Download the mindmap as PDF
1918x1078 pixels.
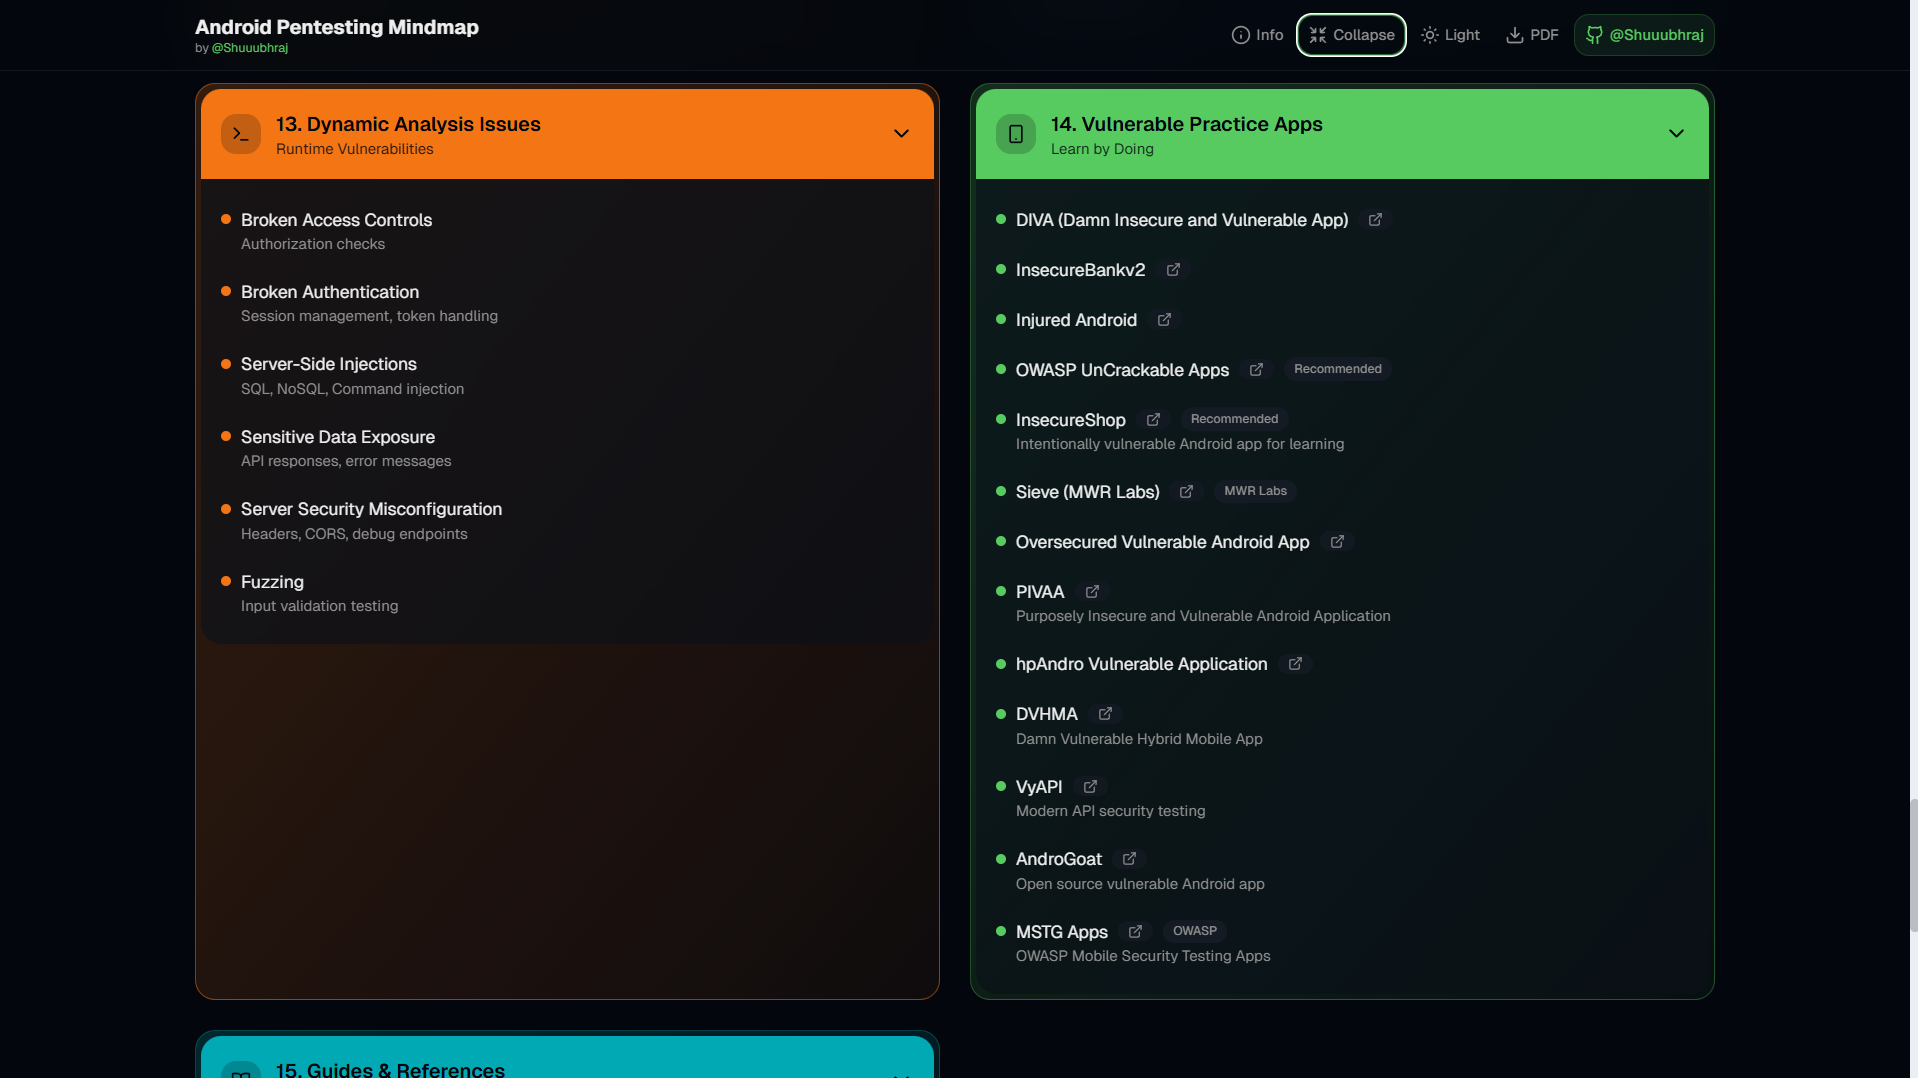coord(1532,35)
